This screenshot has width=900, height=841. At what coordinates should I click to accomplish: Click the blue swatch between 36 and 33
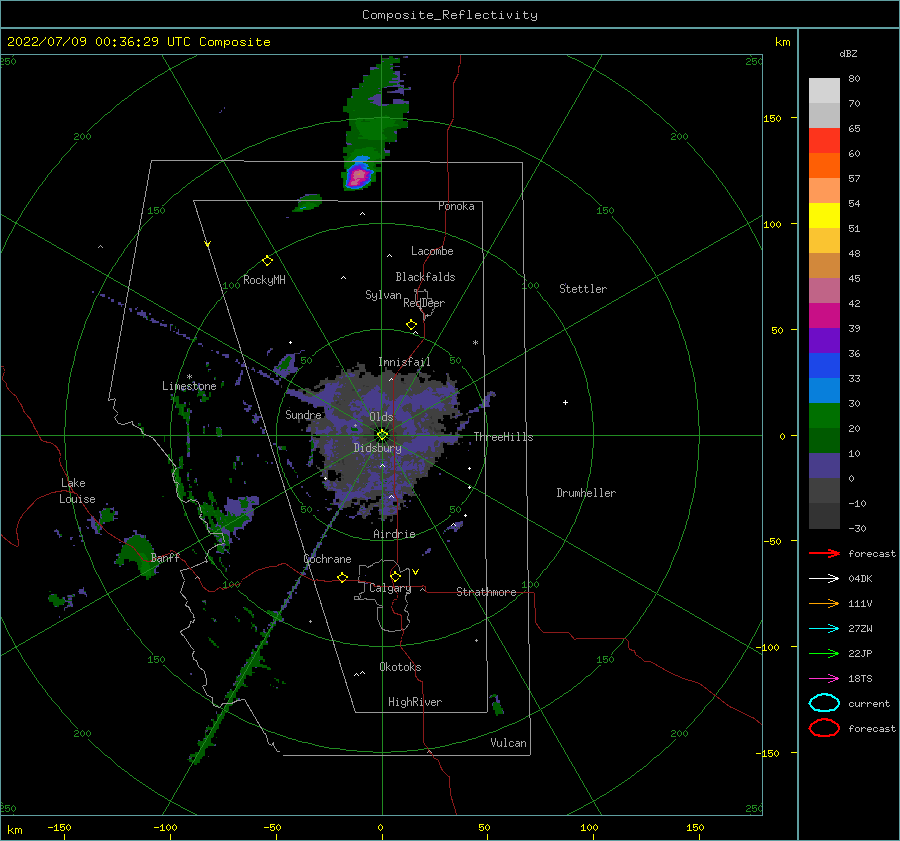click(x=824, y=365)
